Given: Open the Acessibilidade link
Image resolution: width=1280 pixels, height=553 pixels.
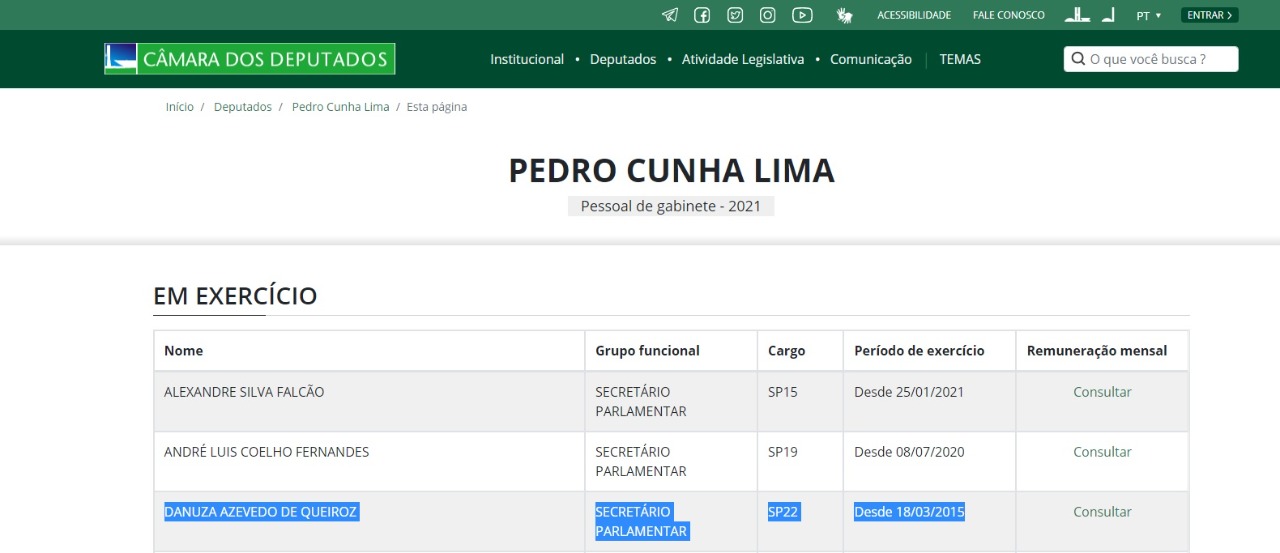Looking at the screenshot, I should pyautogui.click(x=914, y=15).
